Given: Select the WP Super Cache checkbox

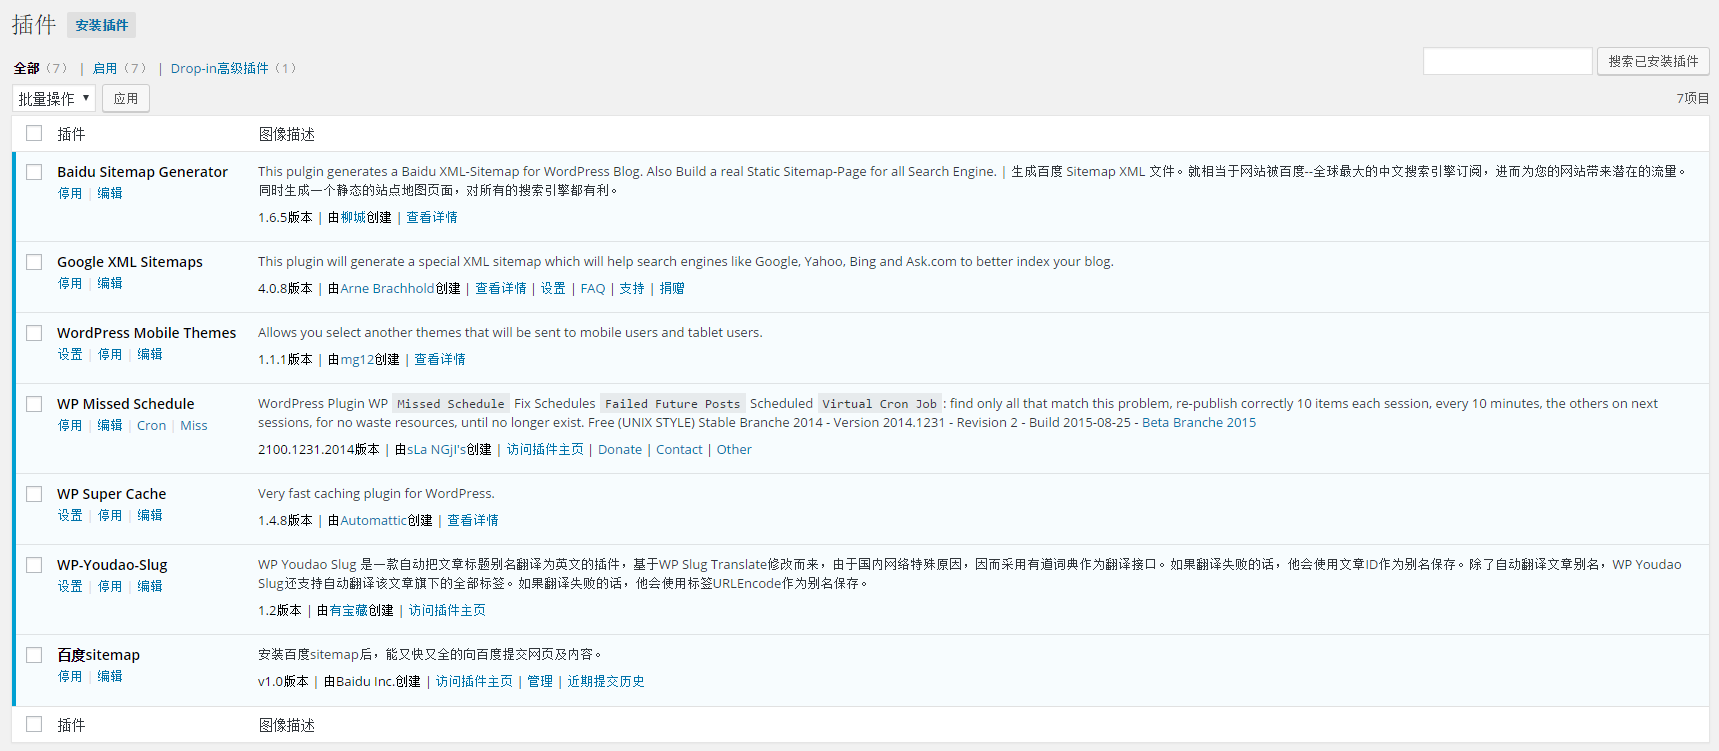Looking at the screenshot, I should tap(34, 494).
